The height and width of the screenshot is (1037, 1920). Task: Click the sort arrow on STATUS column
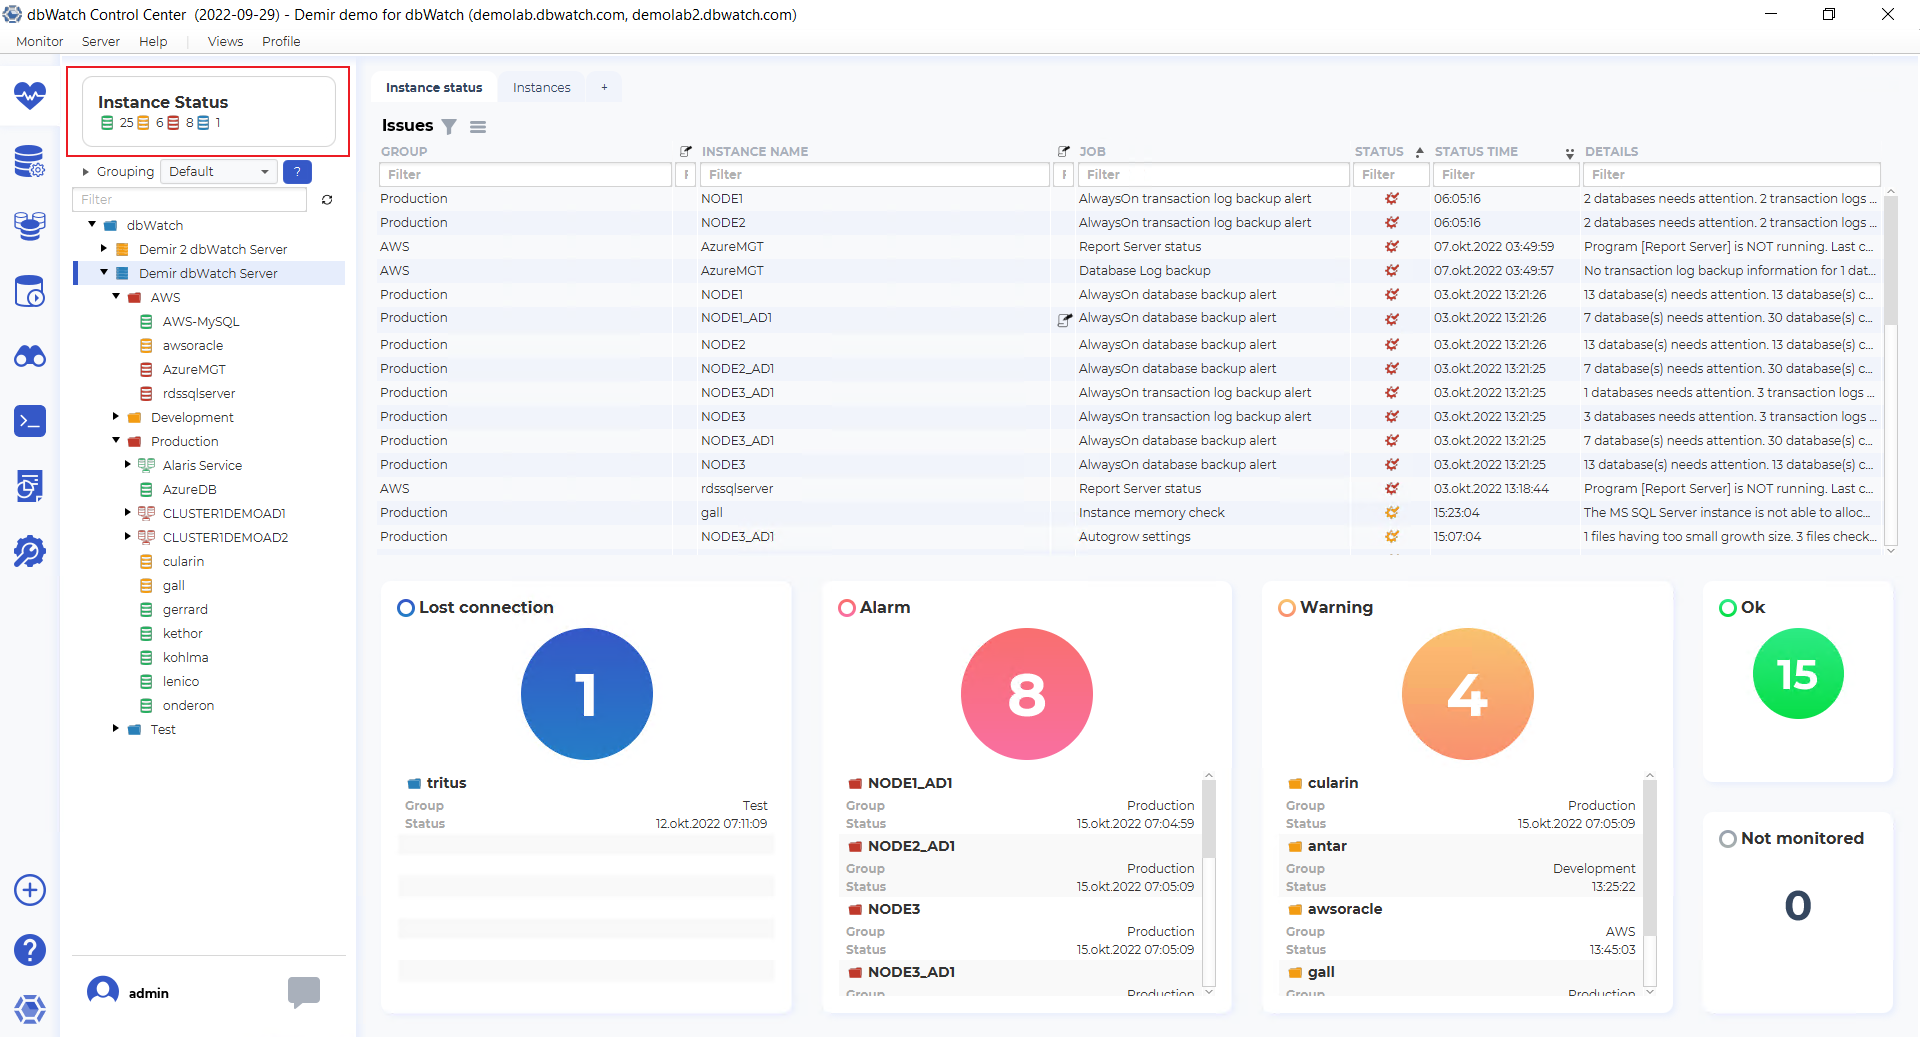1420,152
